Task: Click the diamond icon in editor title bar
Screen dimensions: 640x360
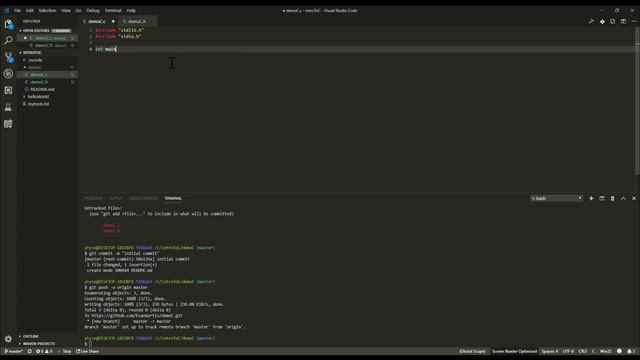Action: [x=602, y=21]
